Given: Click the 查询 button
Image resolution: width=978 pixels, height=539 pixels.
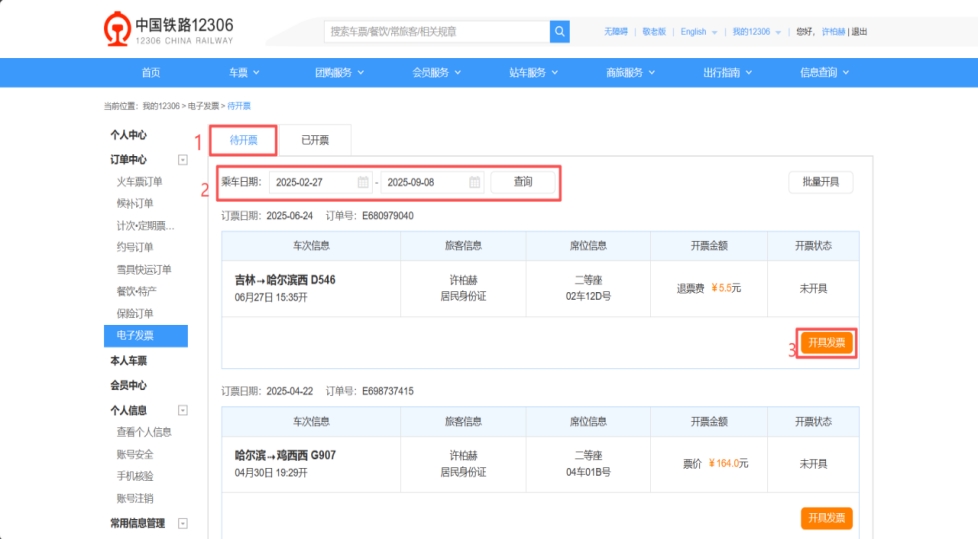Looking at the screenshot, I should click(523, 182).
